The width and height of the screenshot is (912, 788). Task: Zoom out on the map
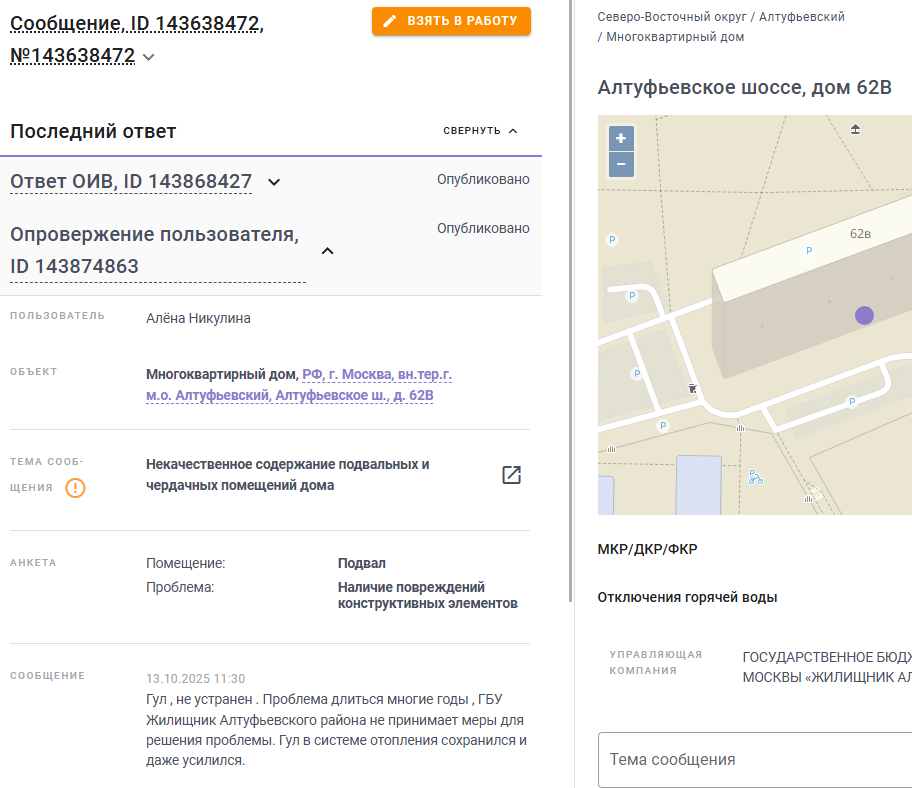[x=621, y=164]
